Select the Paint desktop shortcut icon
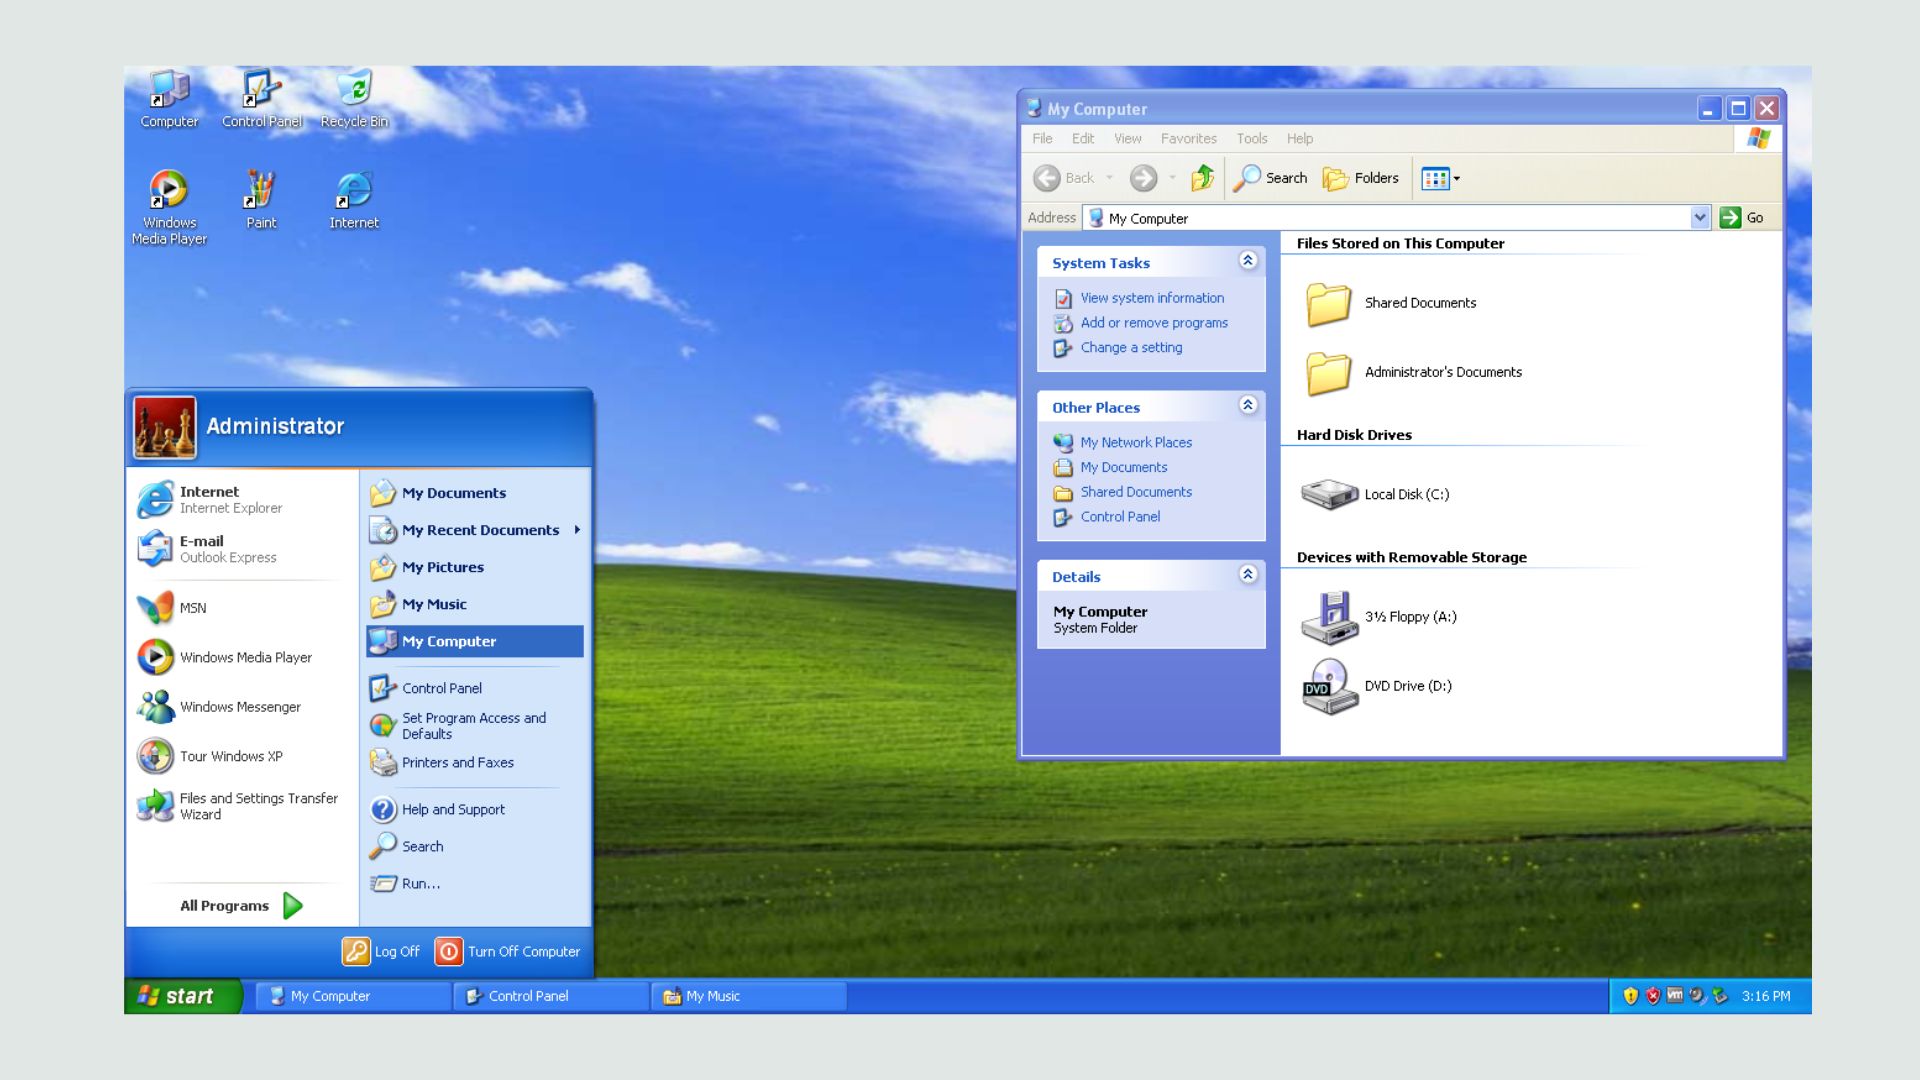1920x1080 pixels. [x=261, y=200]
